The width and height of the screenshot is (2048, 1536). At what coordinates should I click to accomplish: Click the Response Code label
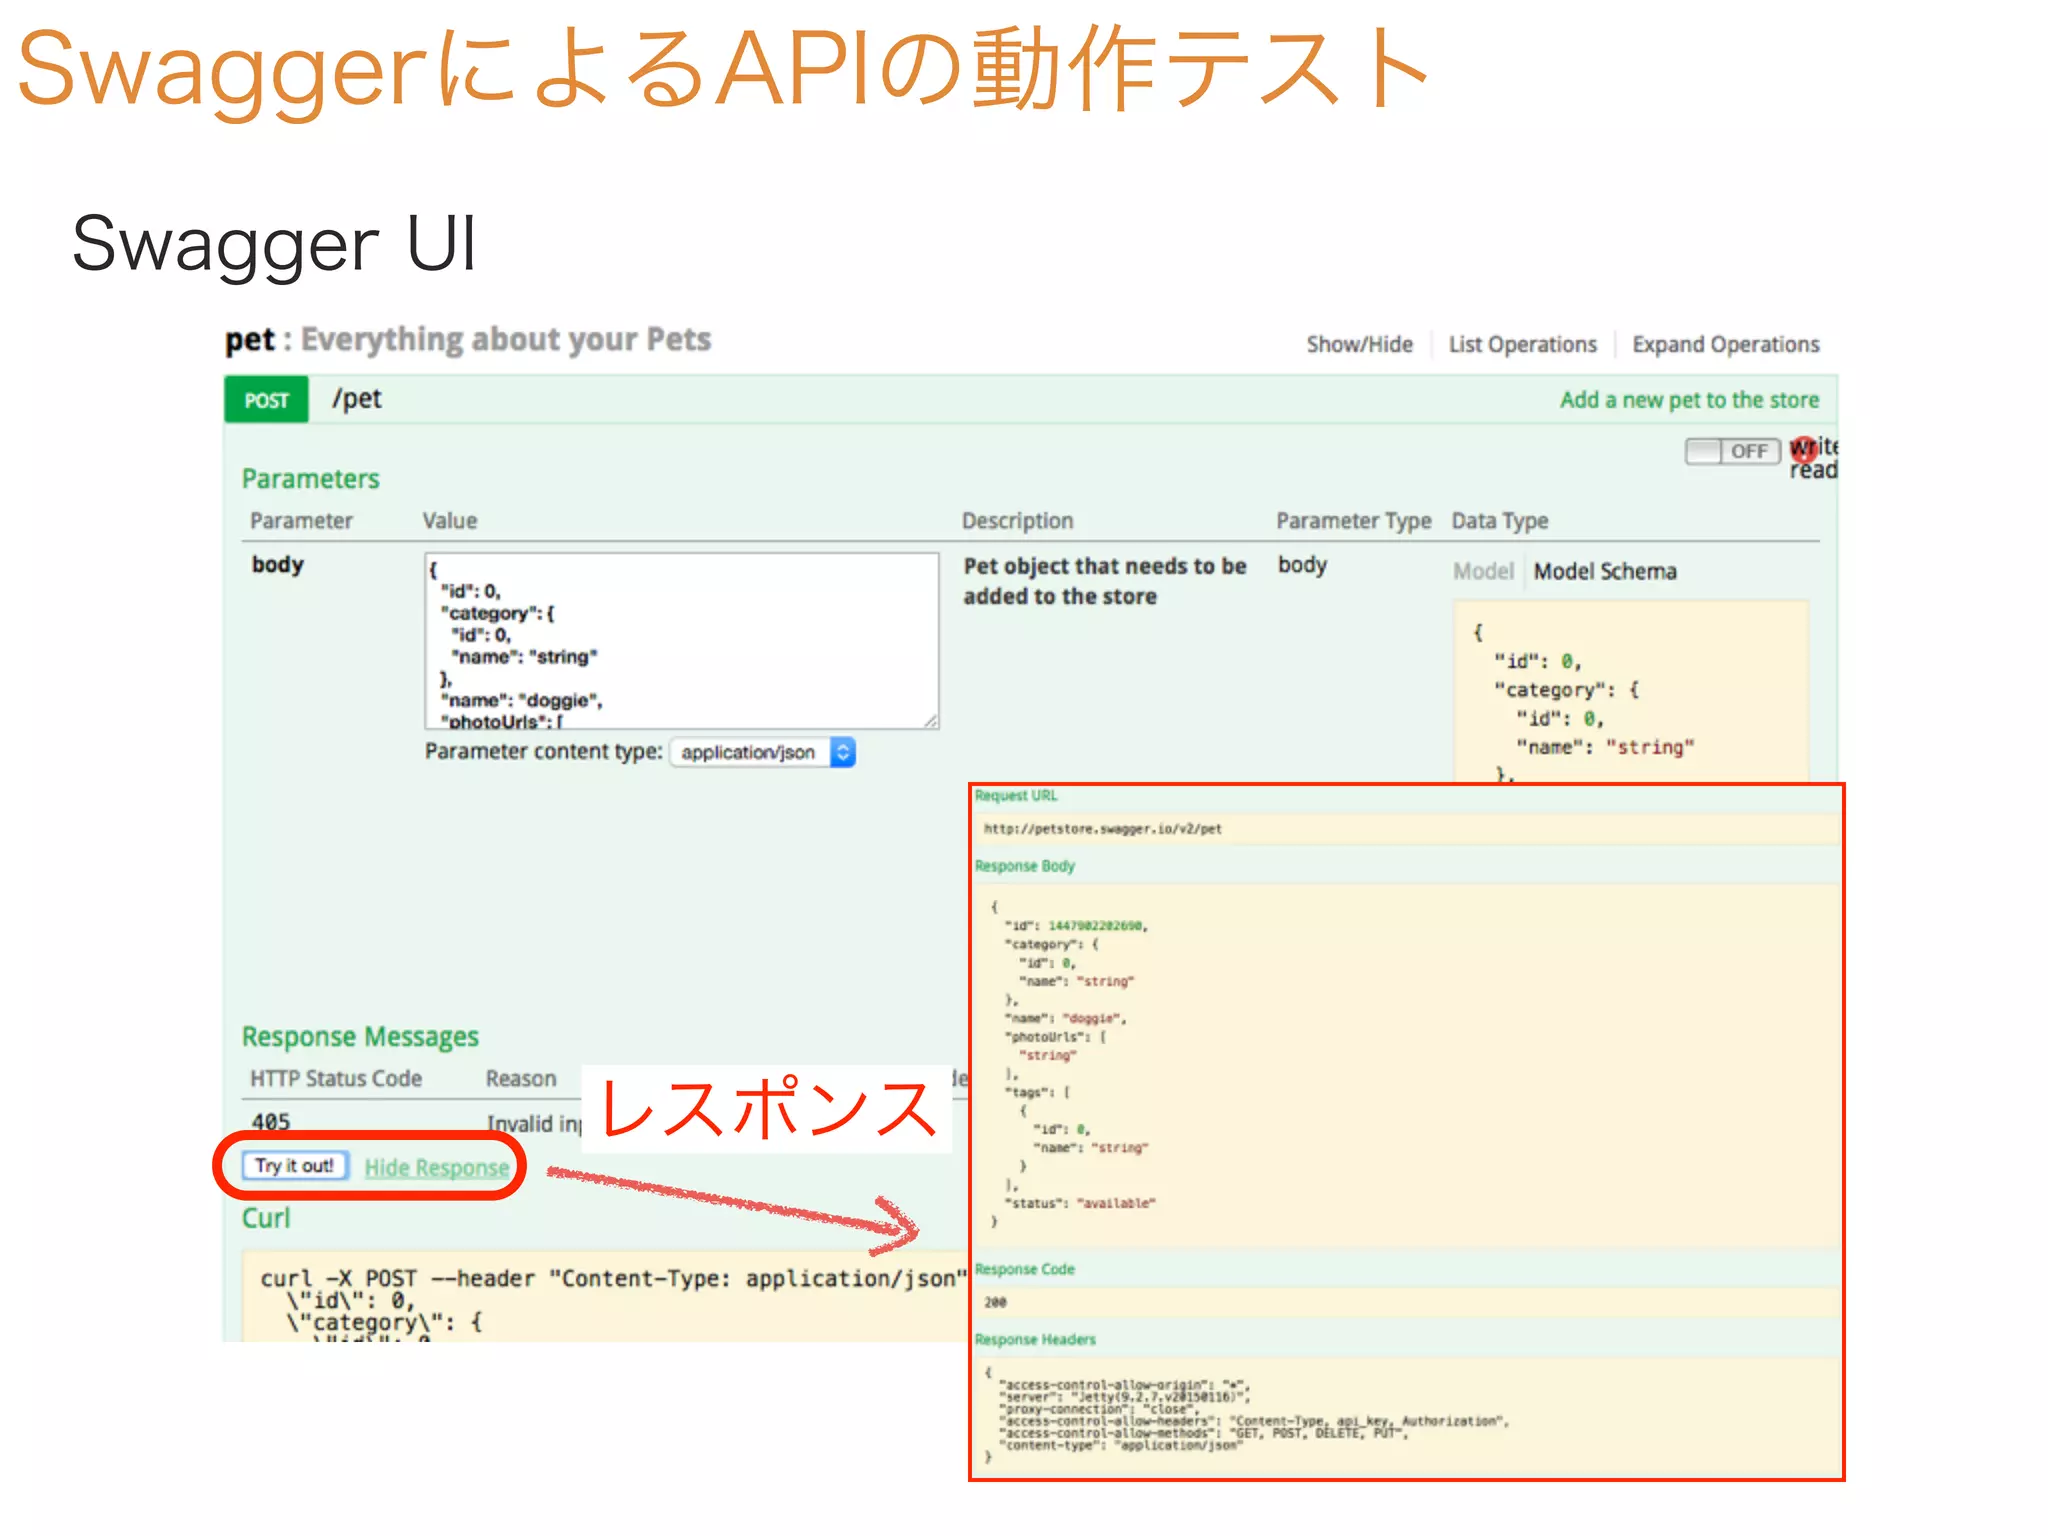coord(1025,1270)
